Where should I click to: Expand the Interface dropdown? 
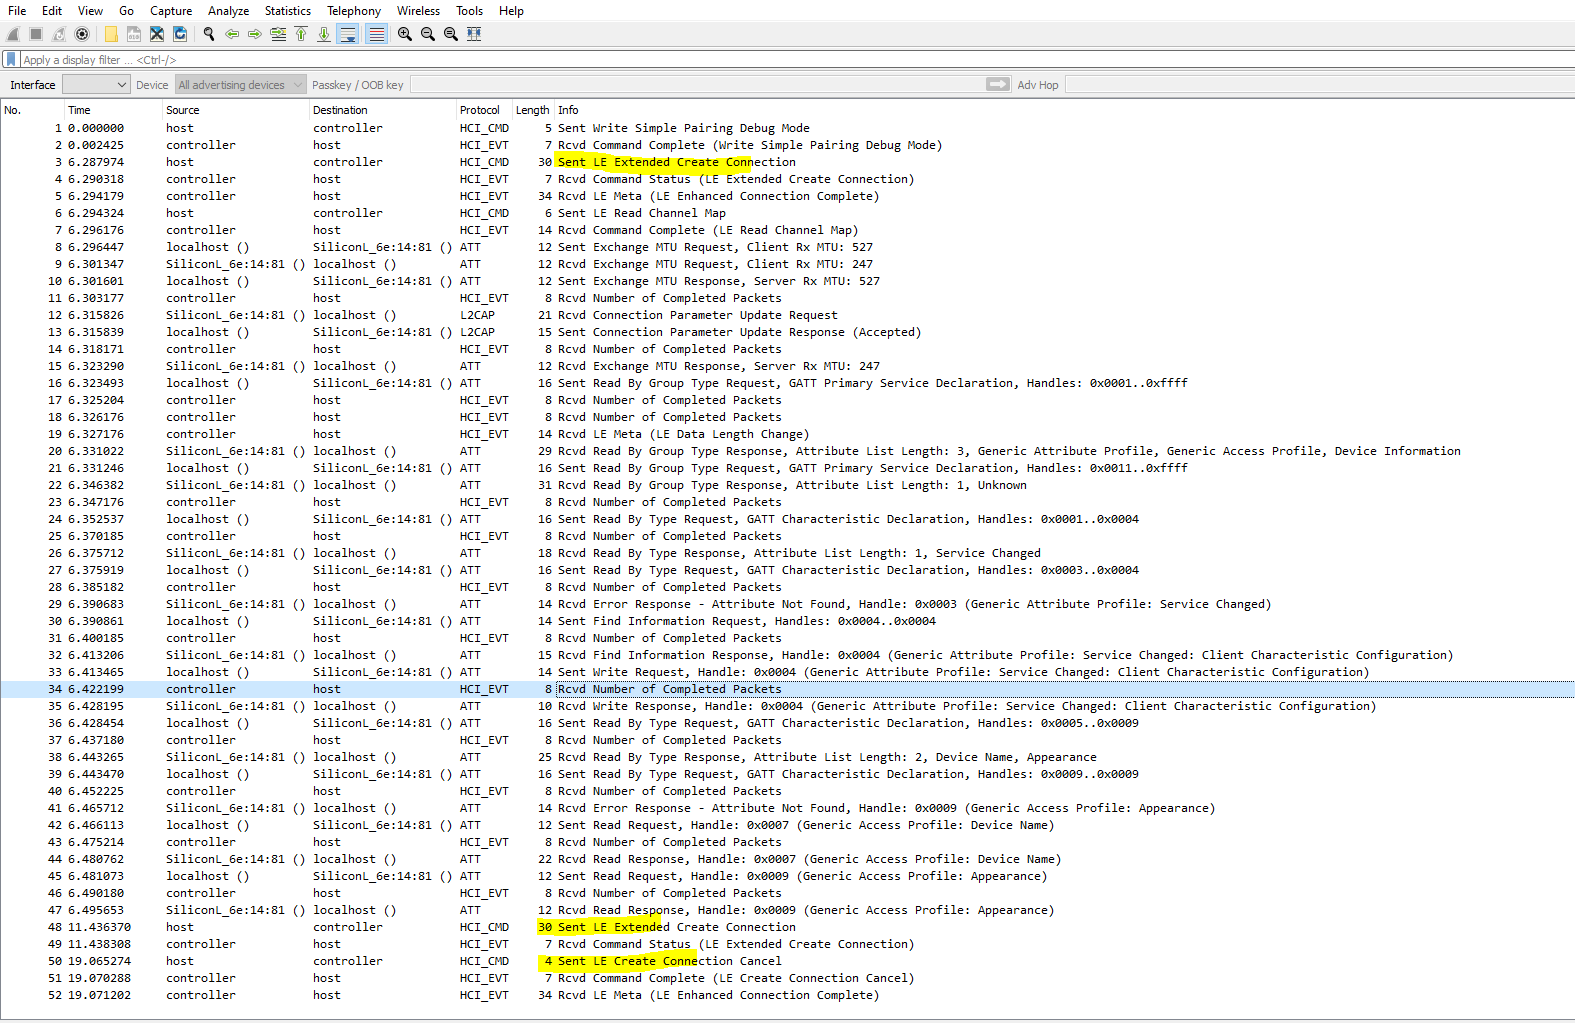96,85
